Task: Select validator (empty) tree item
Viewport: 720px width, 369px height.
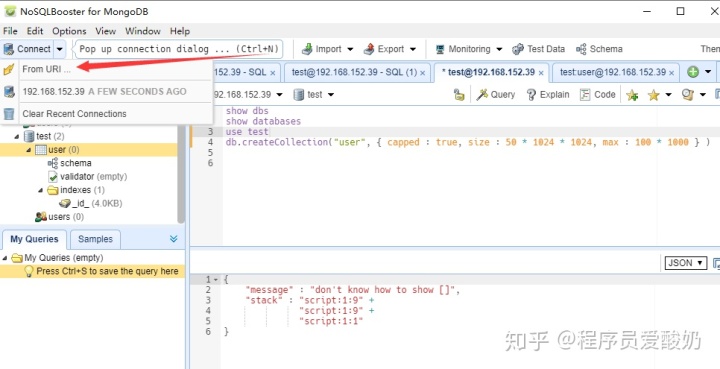Action: (94, 177)
